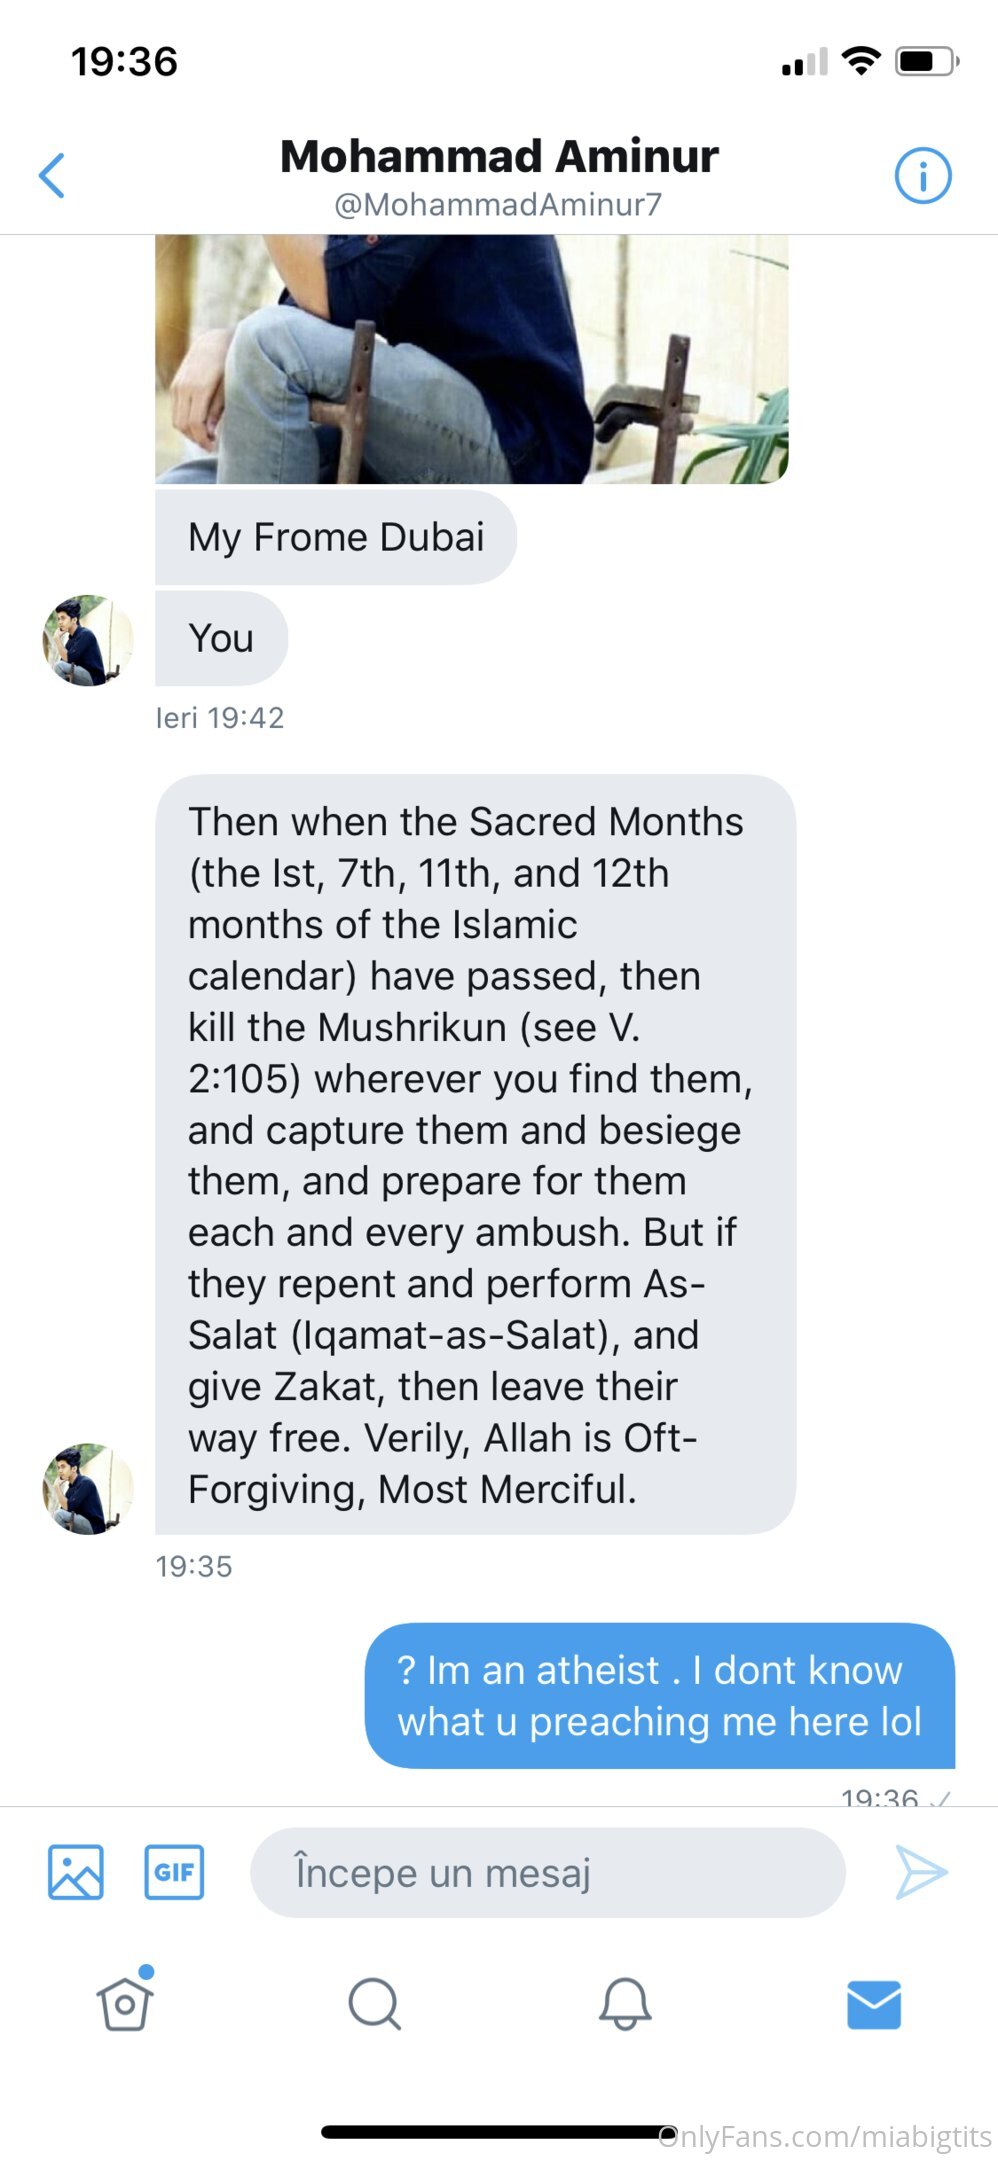Open the shared photo at top of chat

tap(472, 360)
